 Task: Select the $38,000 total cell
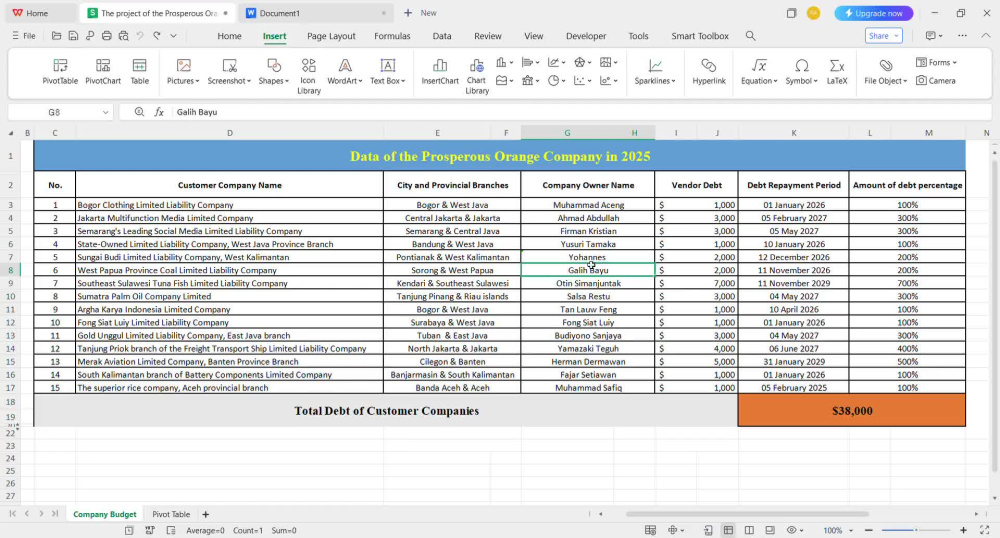852,411
